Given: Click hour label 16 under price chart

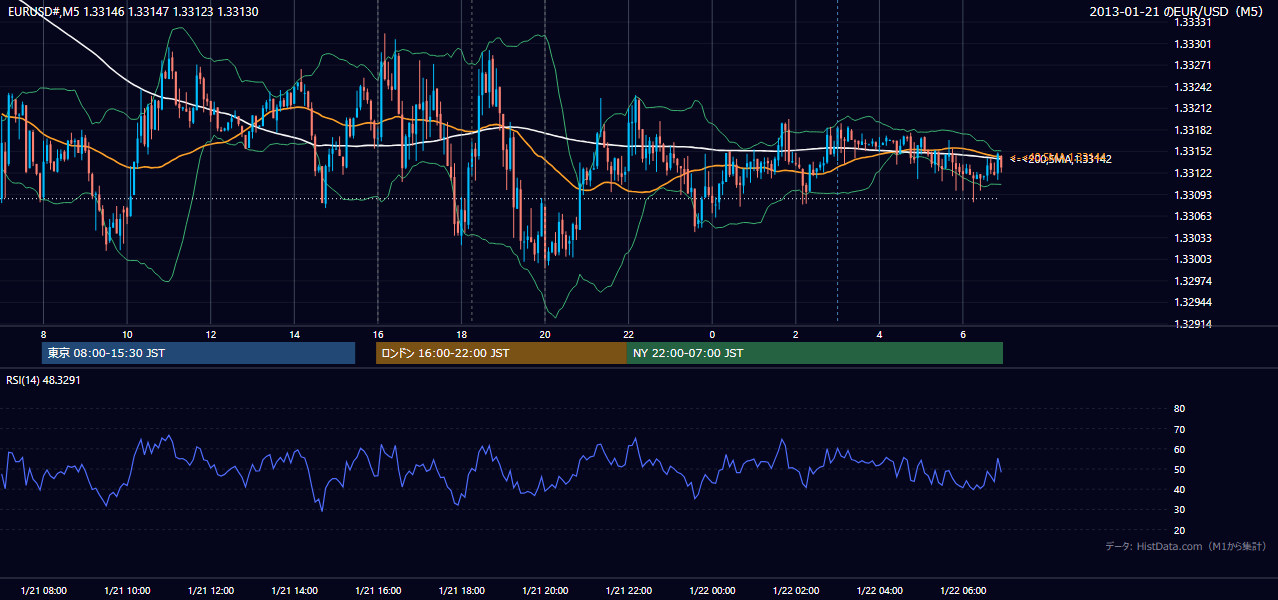Looking at the screenshot, I should coord(377,334).
